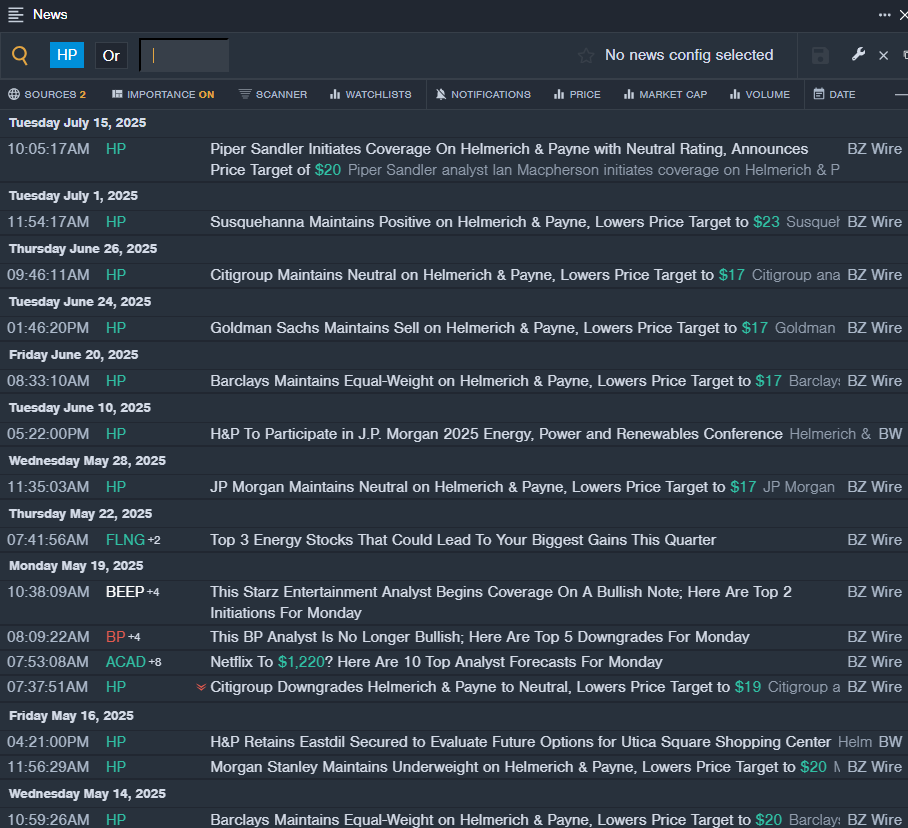Click the BEEP ticker symbol

tap(125, 592)
